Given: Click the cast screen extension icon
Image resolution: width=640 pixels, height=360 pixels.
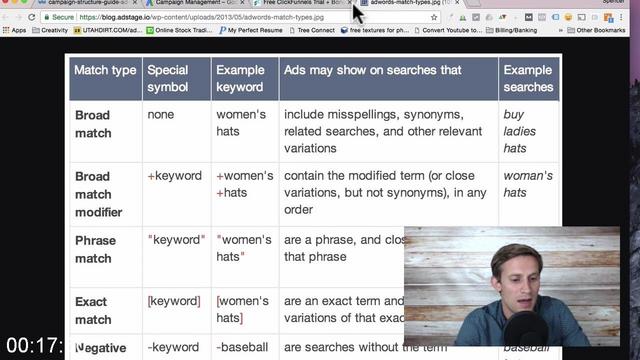Looking at the screenshot, I should [x=582, y=17].
